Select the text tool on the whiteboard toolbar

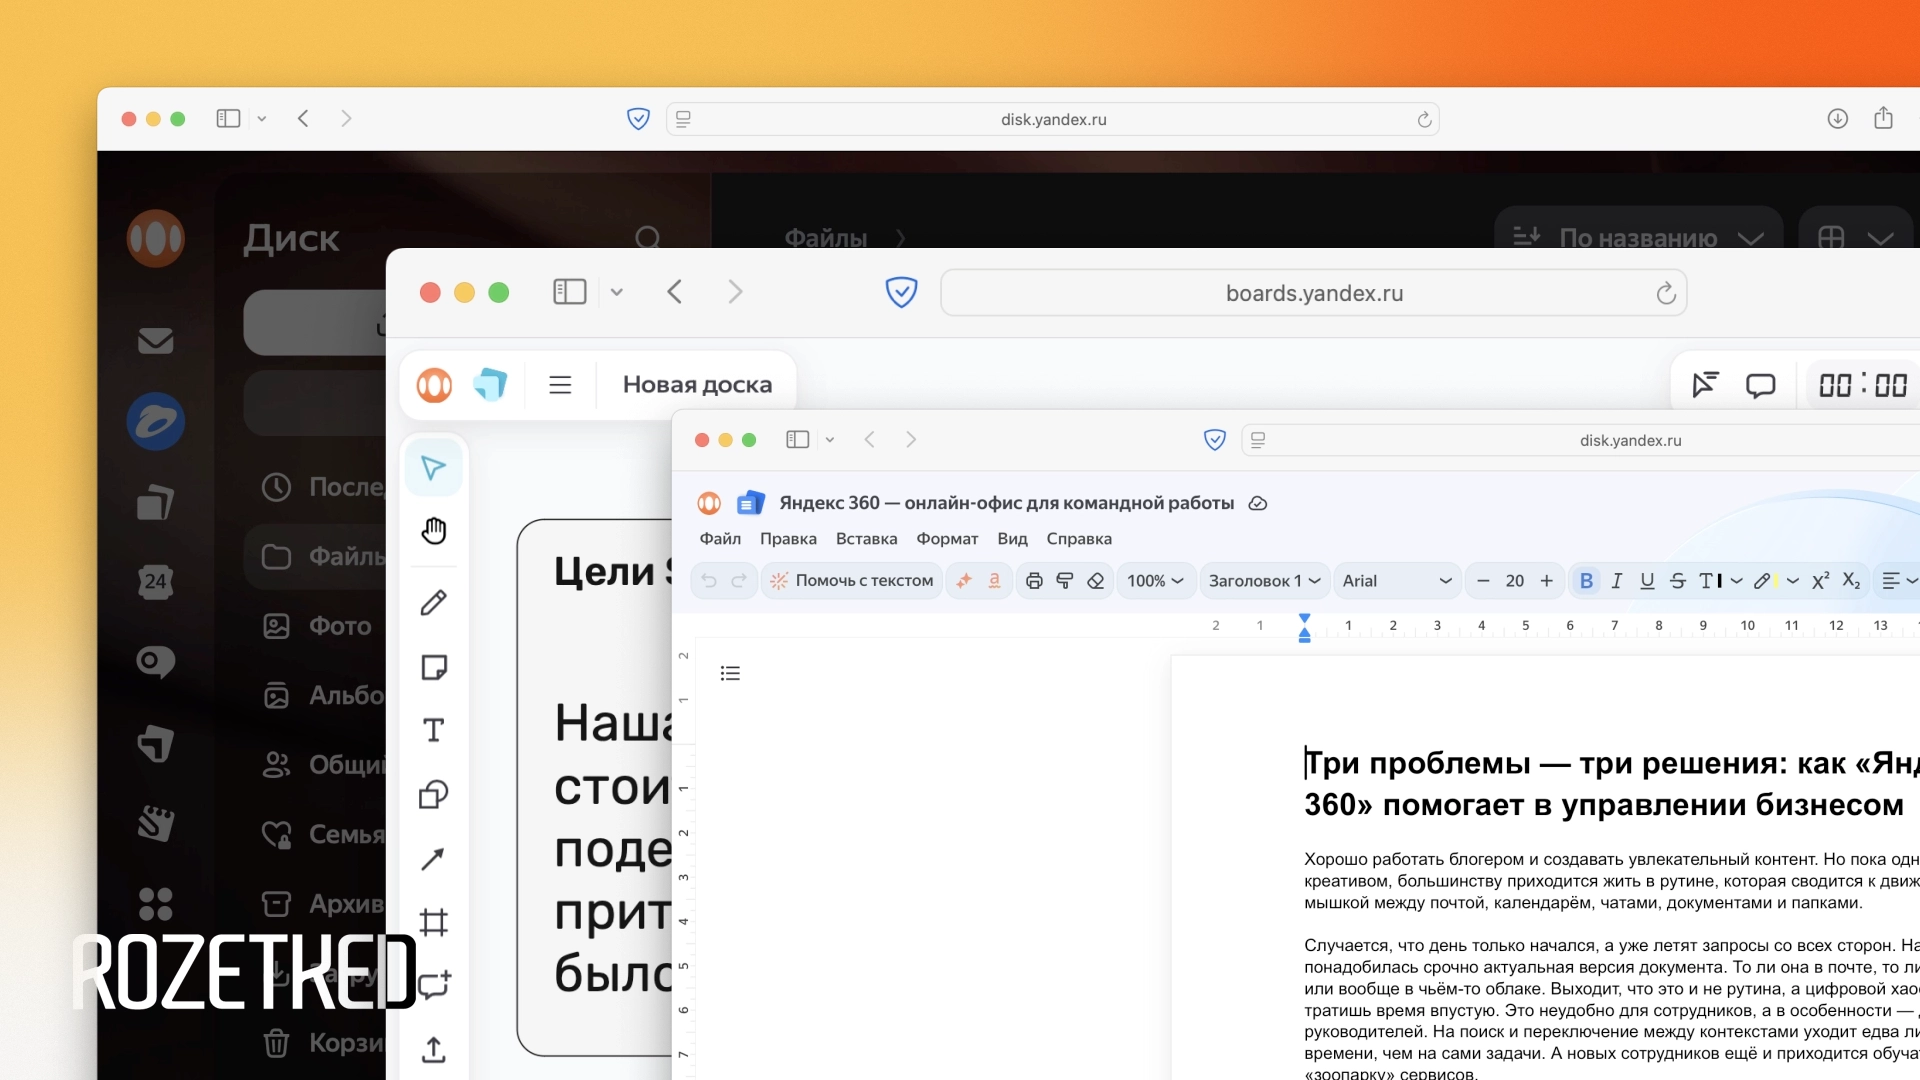click(434, 730)
